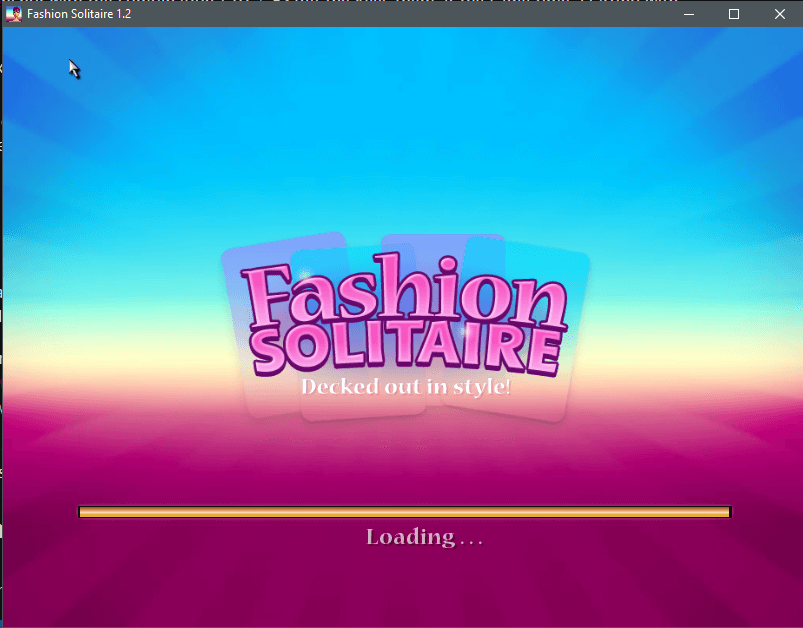Click the golden loading progress bar

coord(405,512)
